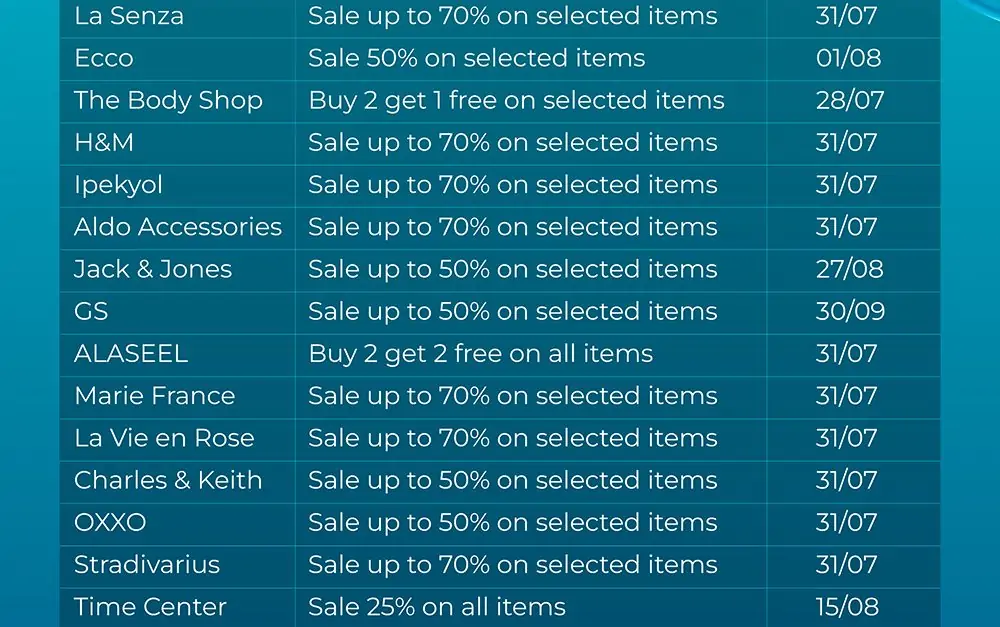Click the La Senza store name

[128, 16]
